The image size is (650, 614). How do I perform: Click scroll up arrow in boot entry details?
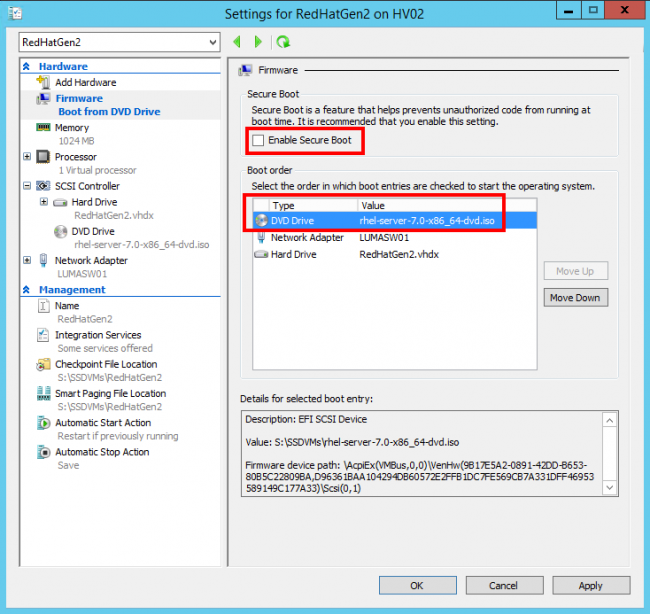point(610,420)
